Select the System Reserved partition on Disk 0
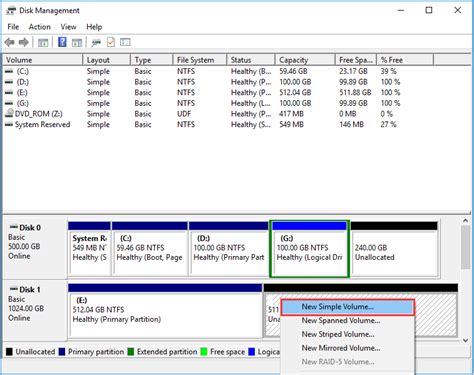 click(89, 249)
